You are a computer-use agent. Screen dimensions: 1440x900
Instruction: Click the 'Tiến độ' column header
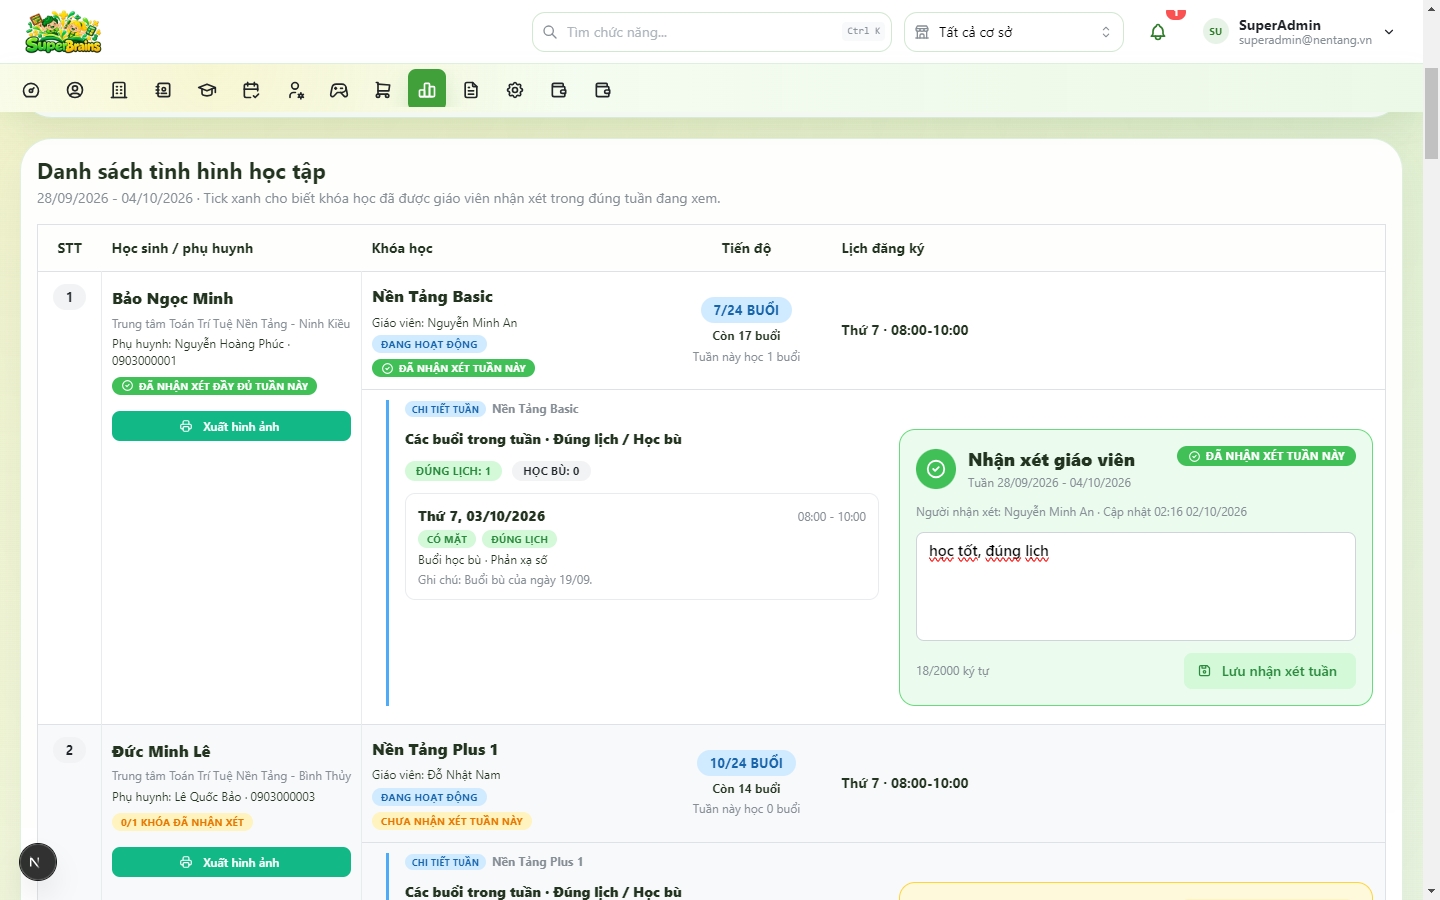746,248
